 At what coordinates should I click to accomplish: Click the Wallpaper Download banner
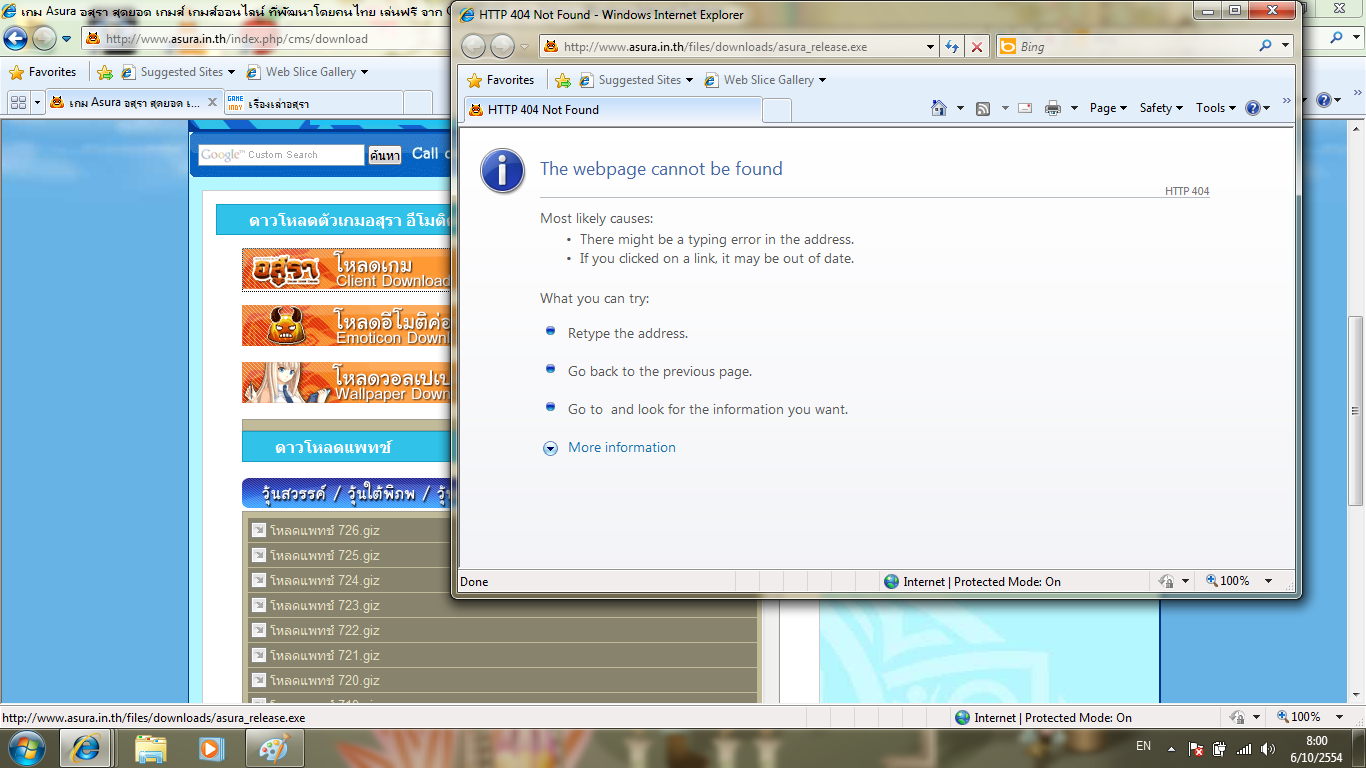click(x=346, y=382)
